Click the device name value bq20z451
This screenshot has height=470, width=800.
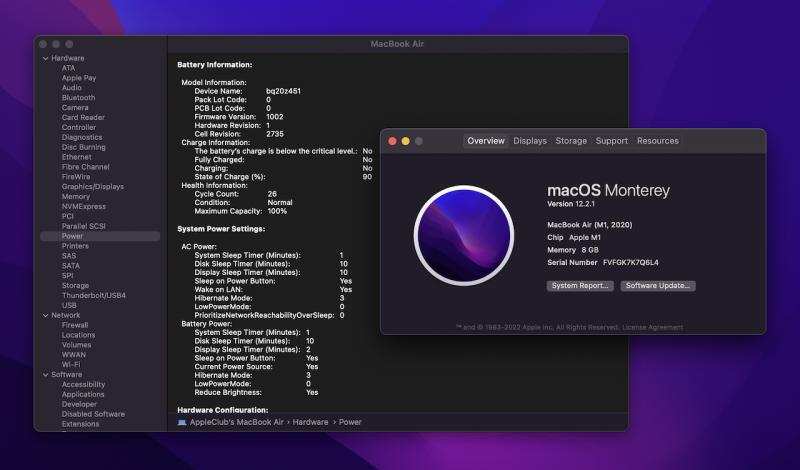(283, 91)
